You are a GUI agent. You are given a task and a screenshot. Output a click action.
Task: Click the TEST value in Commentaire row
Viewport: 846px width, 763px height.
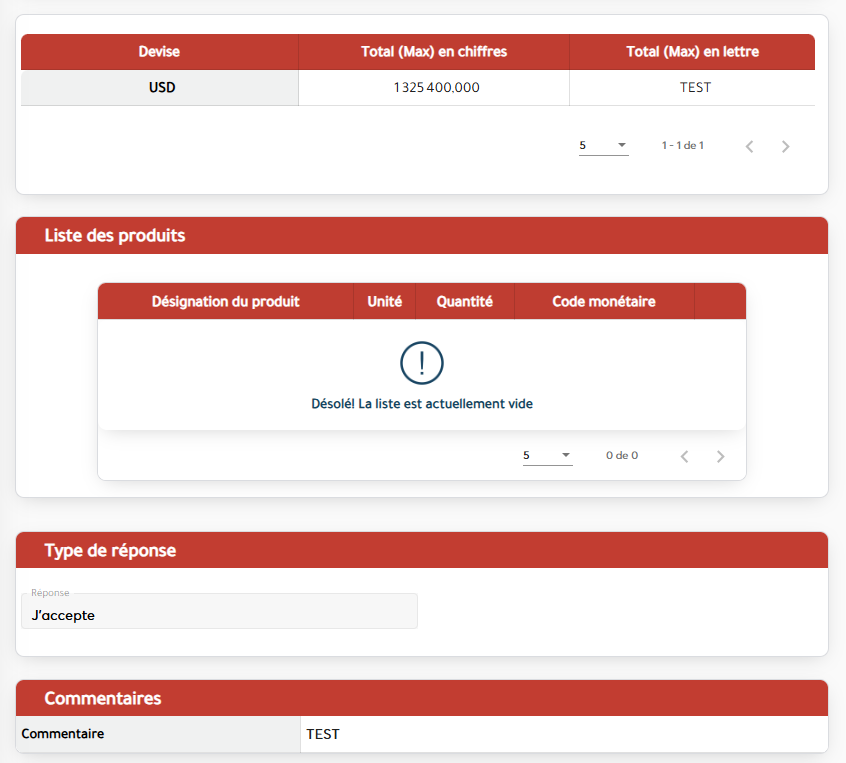pyautogui.click(x=323, y=734)
